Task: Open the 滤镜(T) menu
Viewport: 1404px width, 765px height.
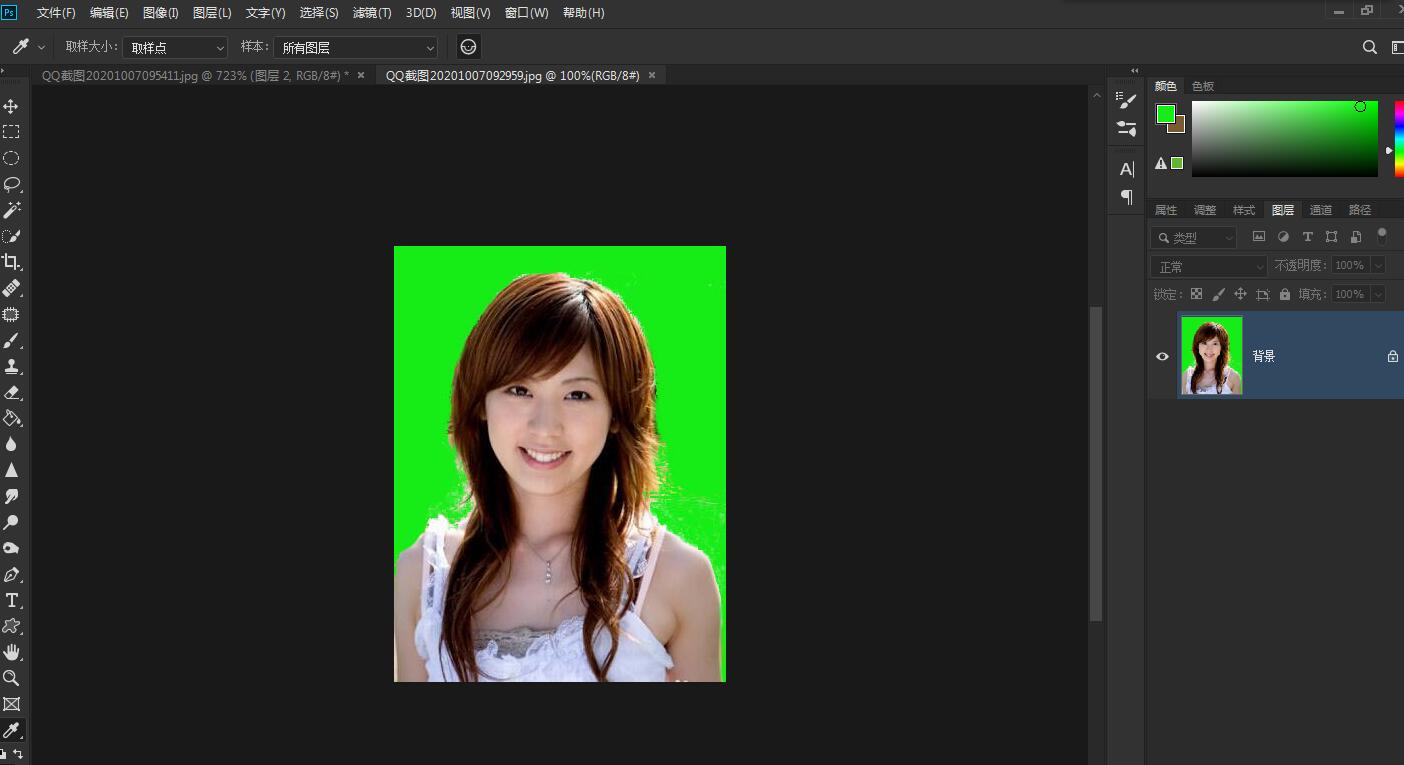Action: [372, 13]
